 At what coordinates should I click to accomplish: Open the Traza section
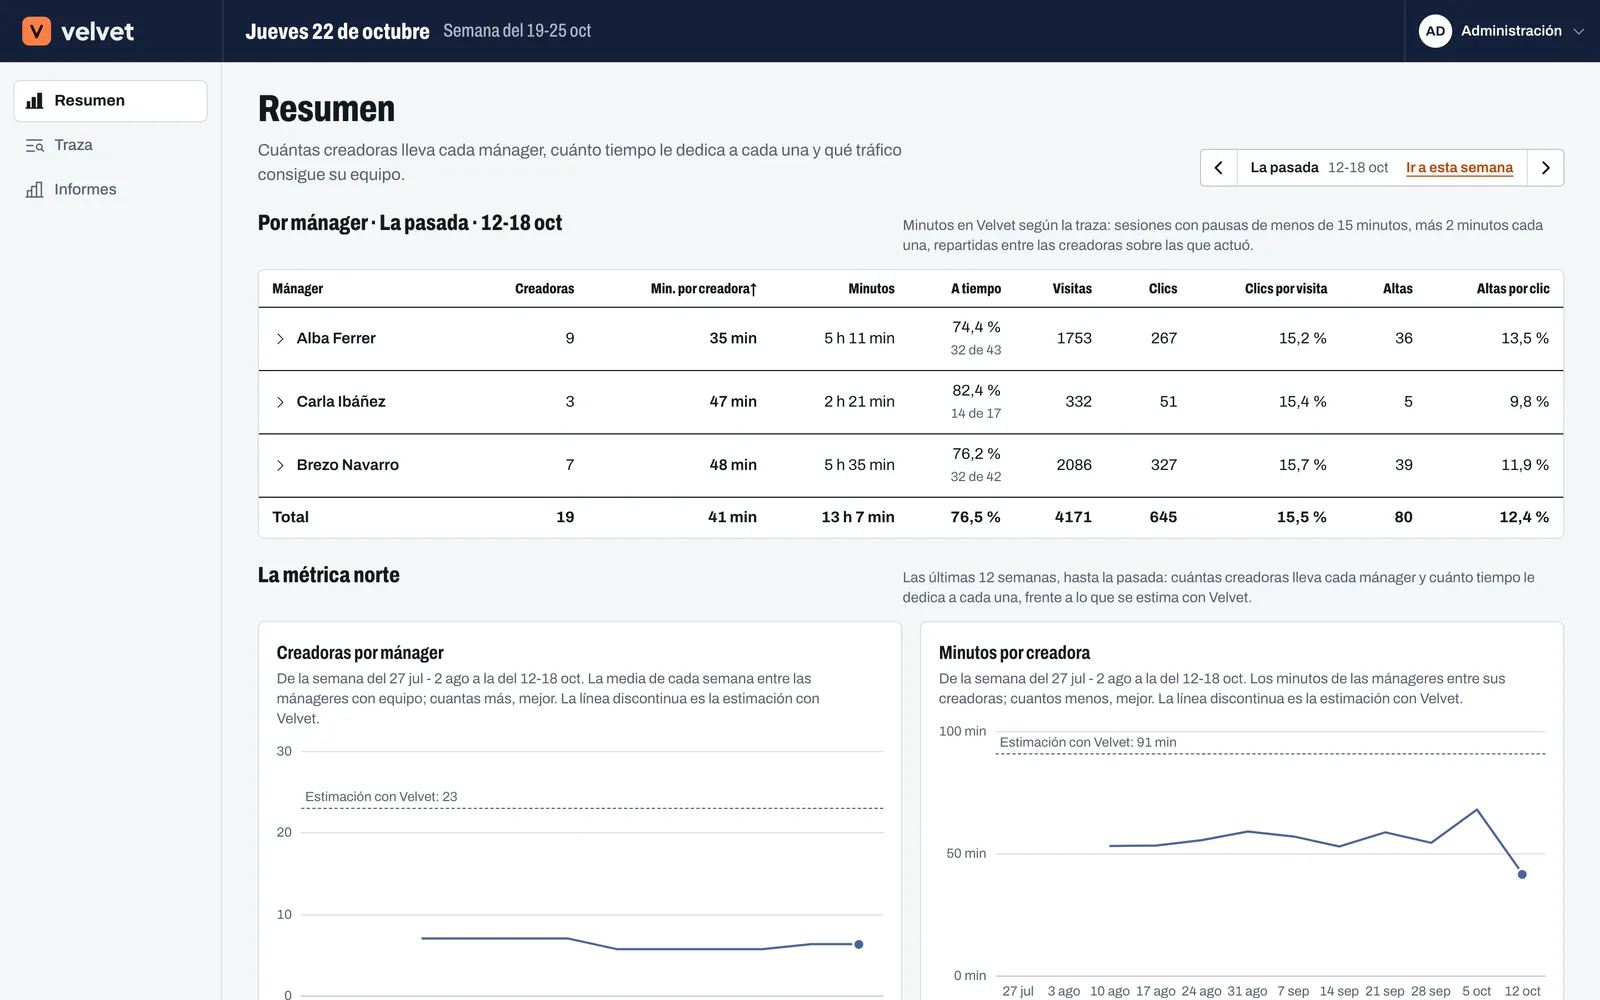click(x=110, y=145)
